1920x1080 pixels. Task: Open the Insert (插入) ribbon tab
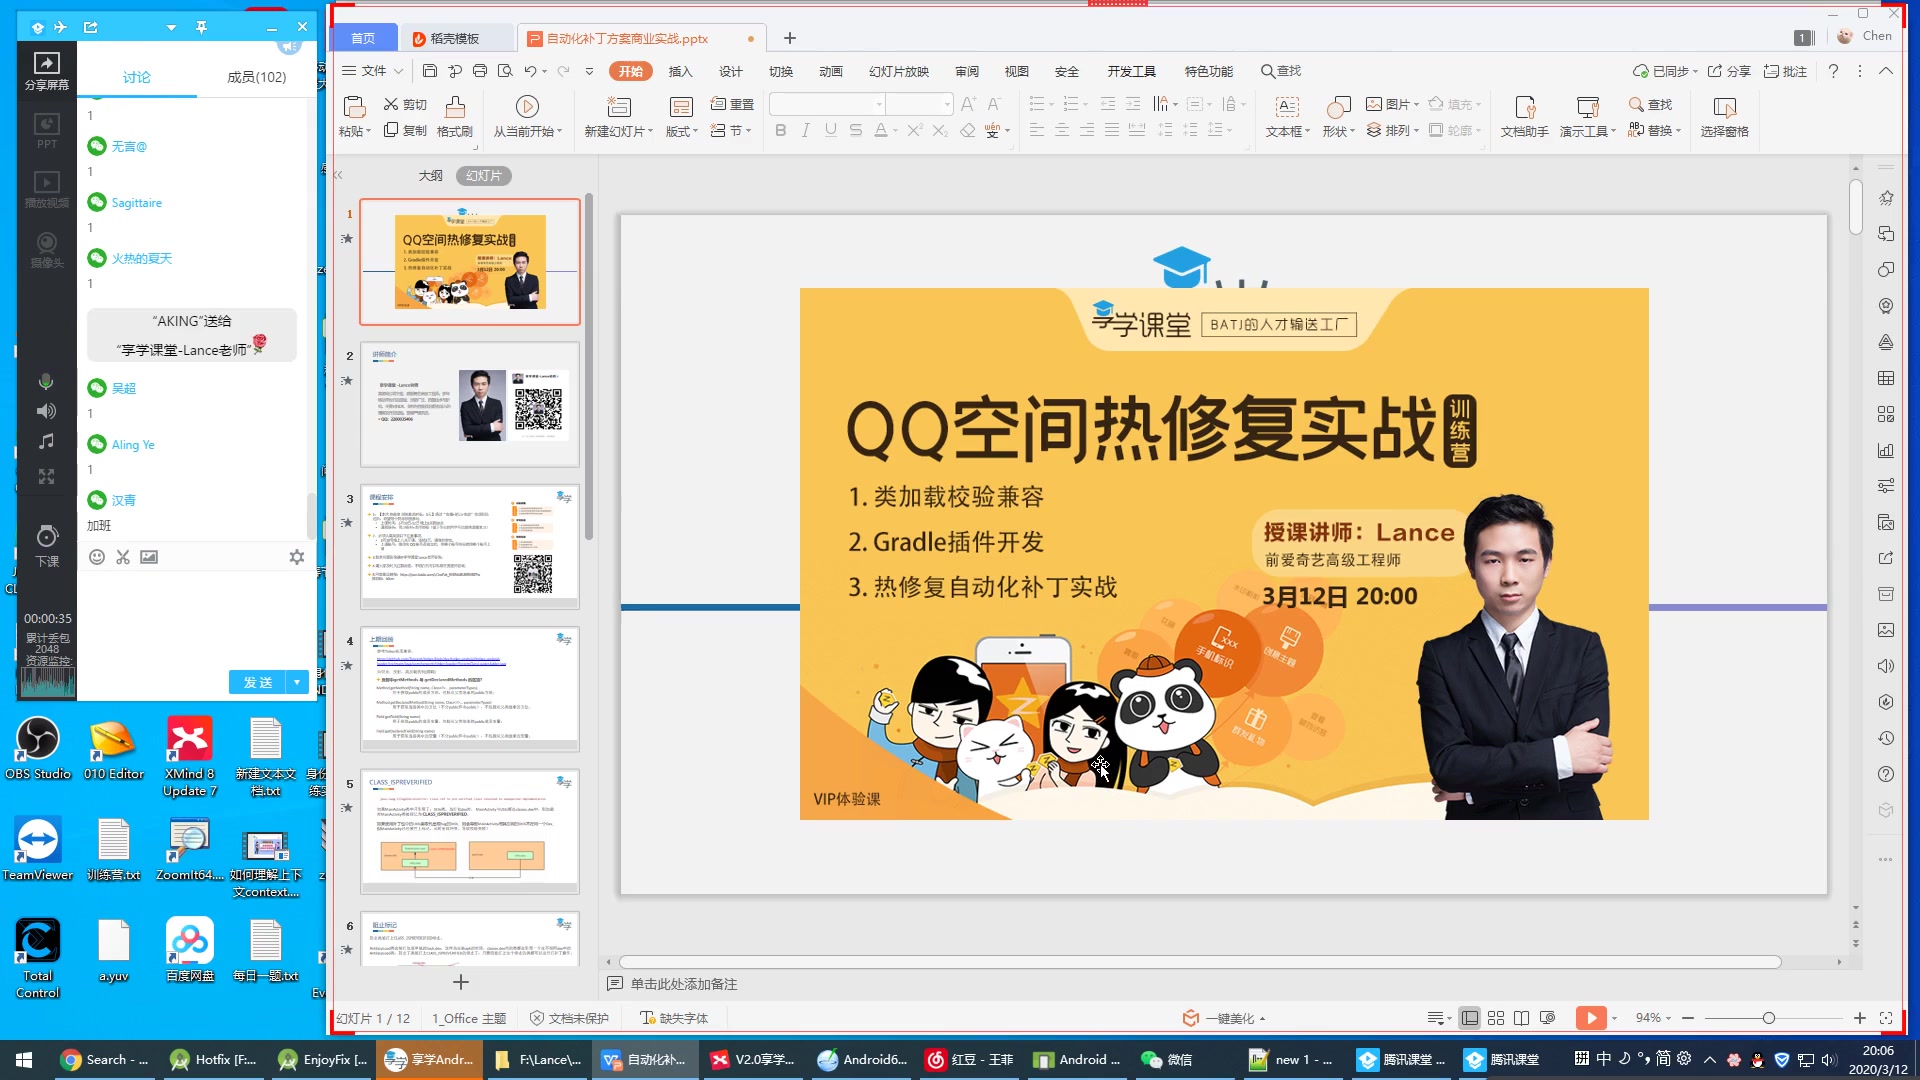point(680,71)
